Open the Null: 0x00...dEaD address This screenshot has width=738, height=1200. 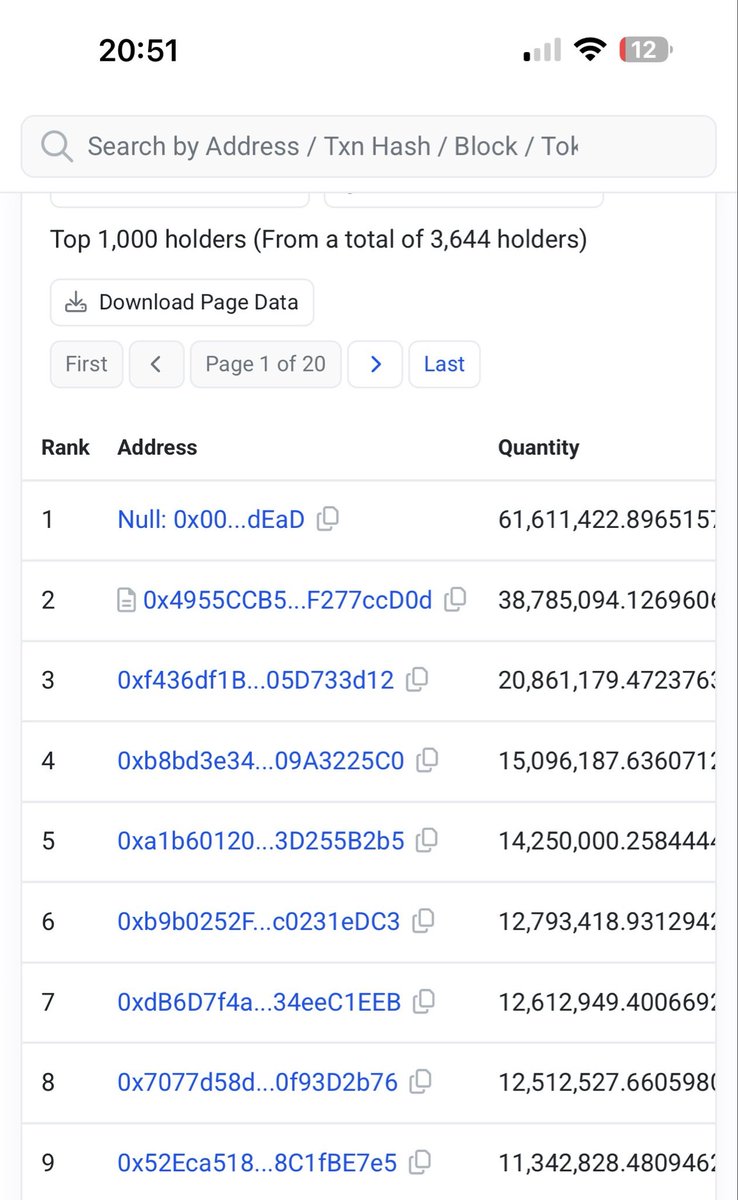pos(211,520)
